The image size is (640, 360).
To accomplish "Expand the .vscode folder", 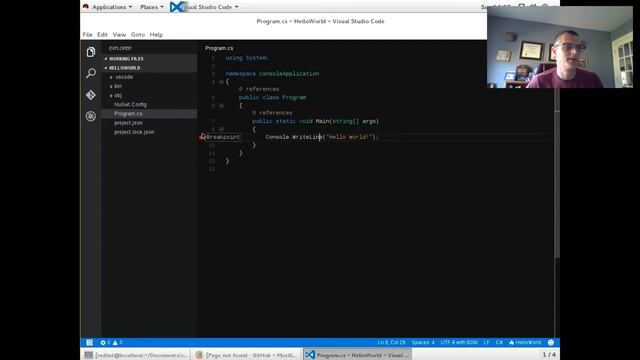I will [111, 77].
